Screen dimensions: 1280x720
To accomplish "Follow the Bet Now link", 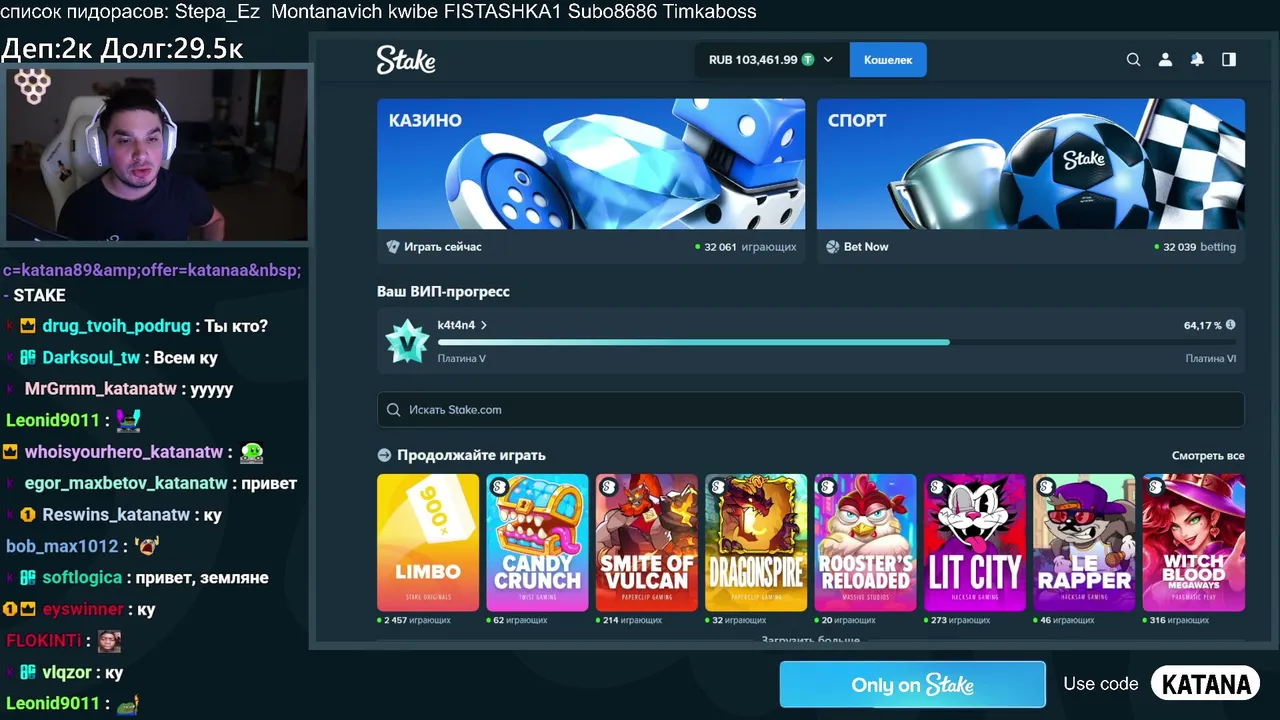I will point(866,247).
